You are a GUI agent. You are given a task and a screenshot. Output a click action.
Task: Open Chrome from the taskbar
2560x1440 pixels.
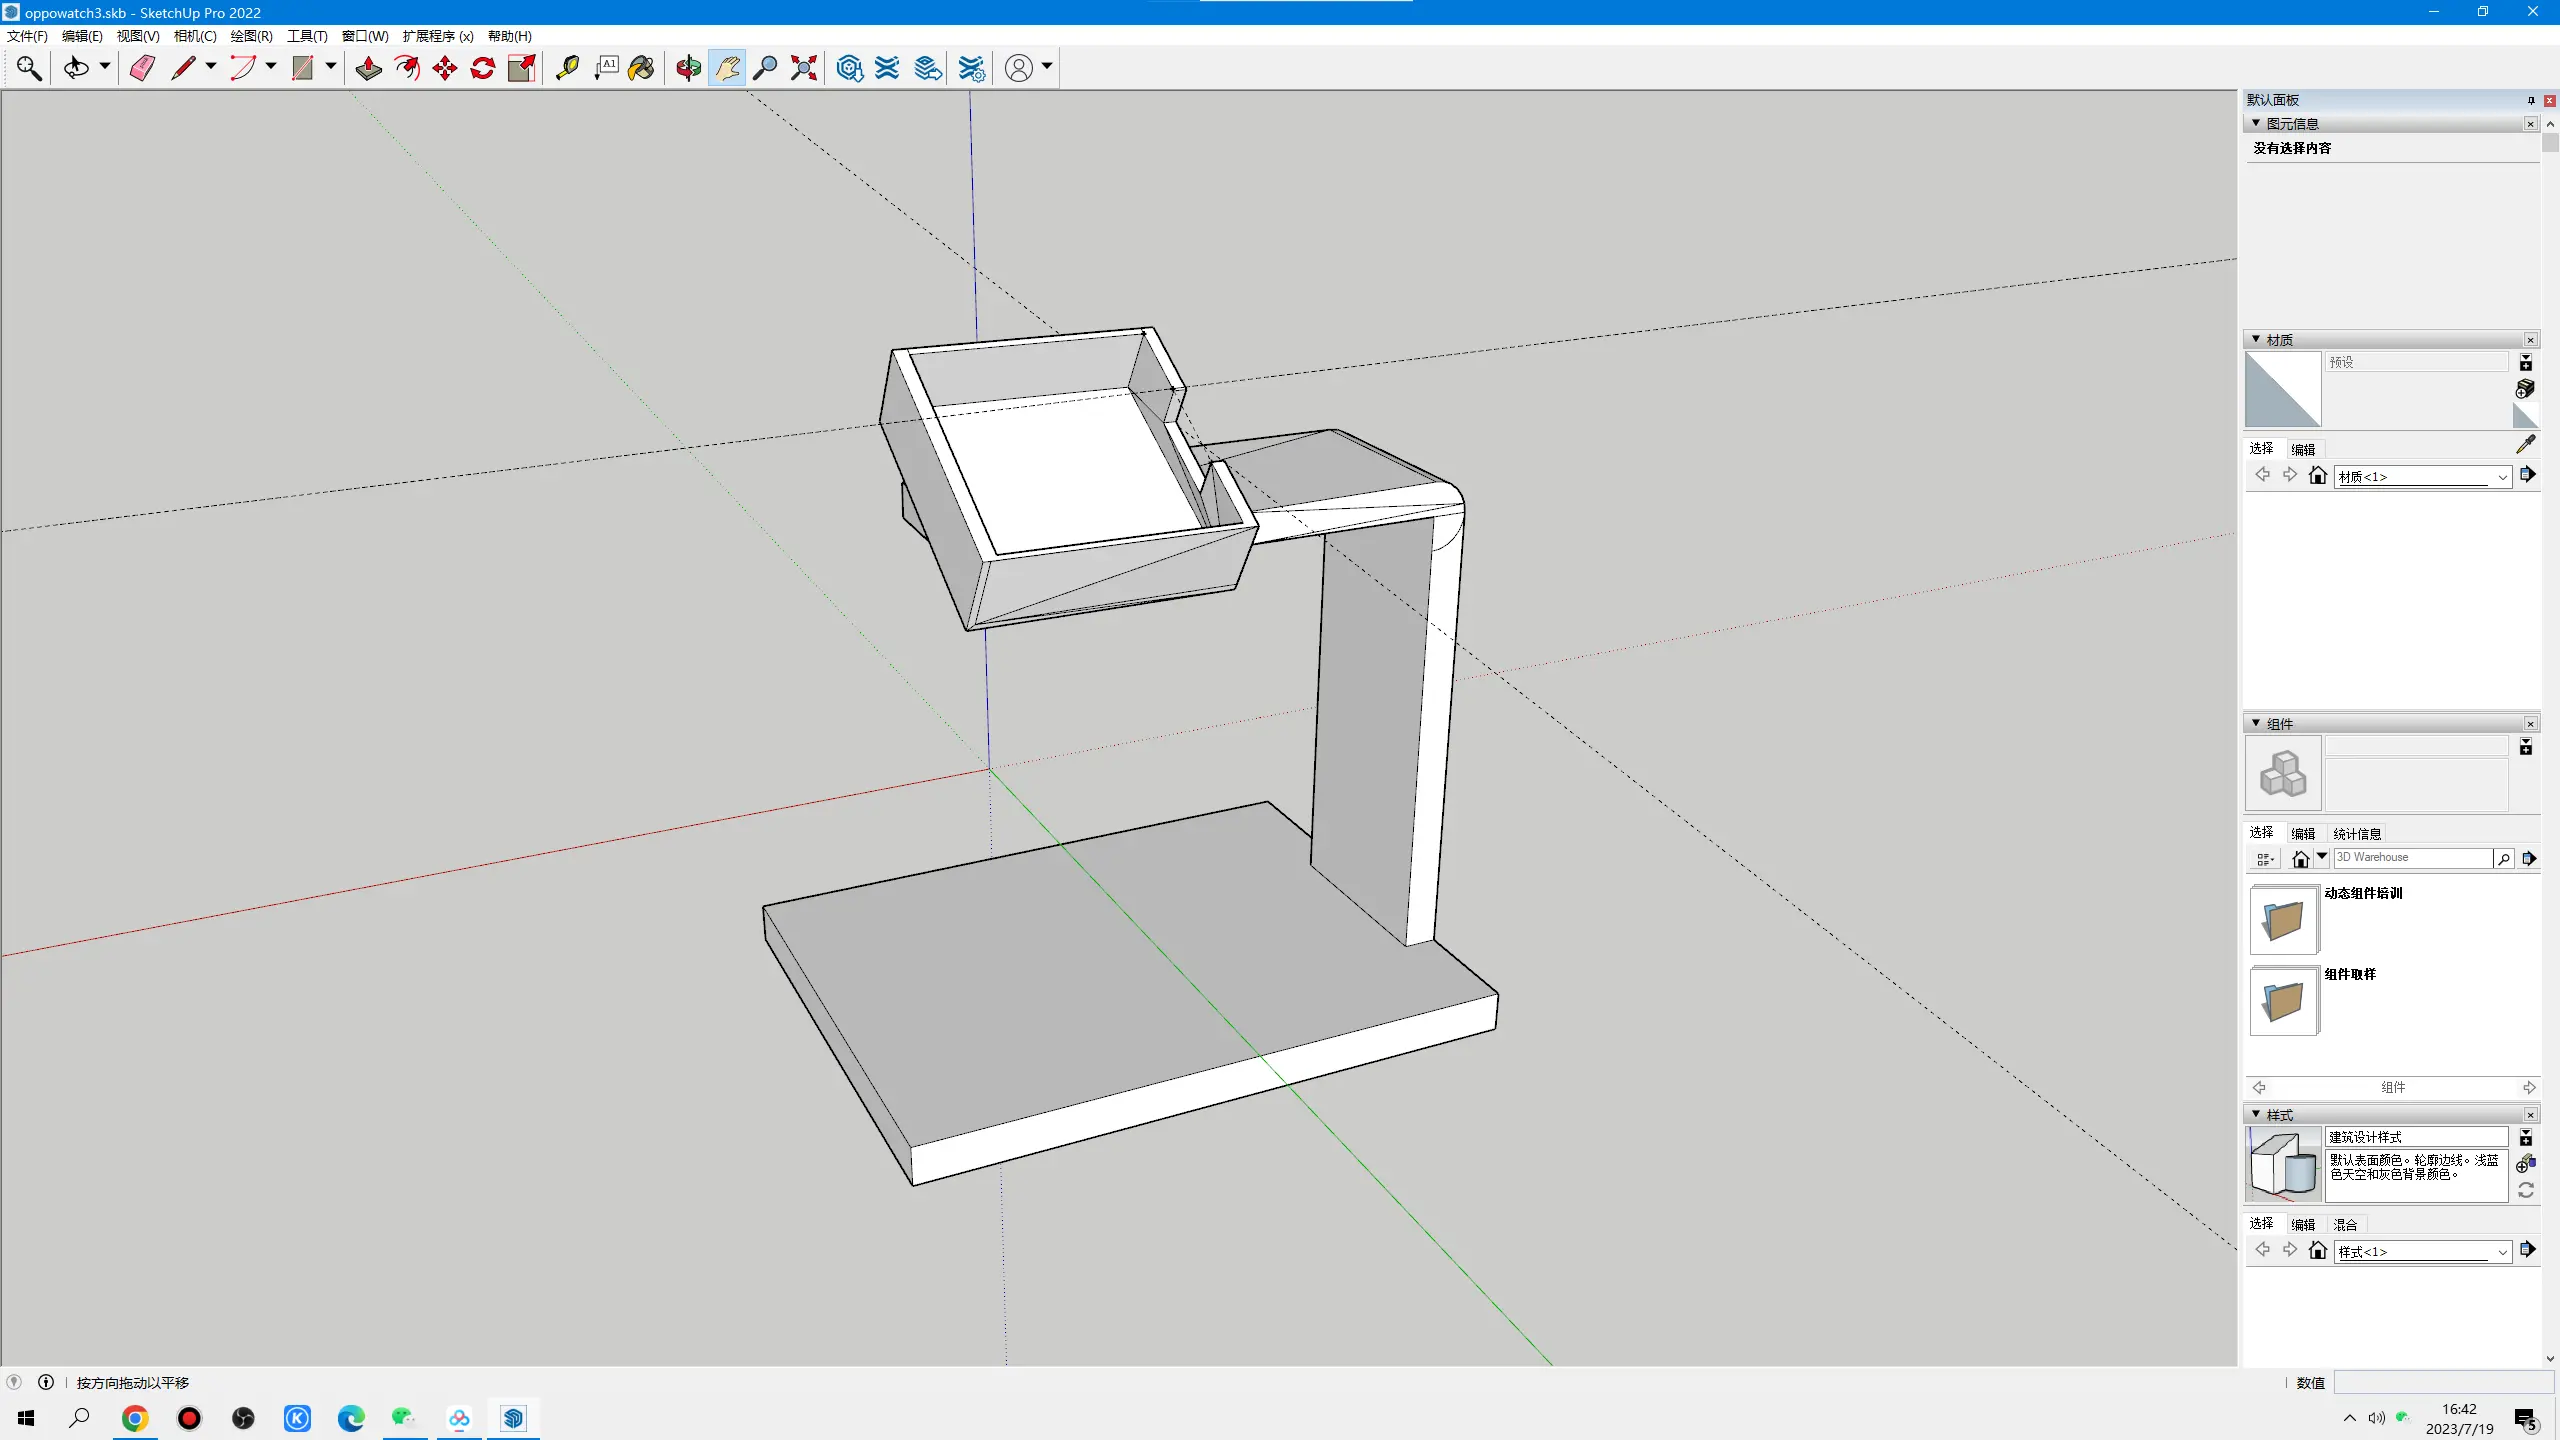135,1418
